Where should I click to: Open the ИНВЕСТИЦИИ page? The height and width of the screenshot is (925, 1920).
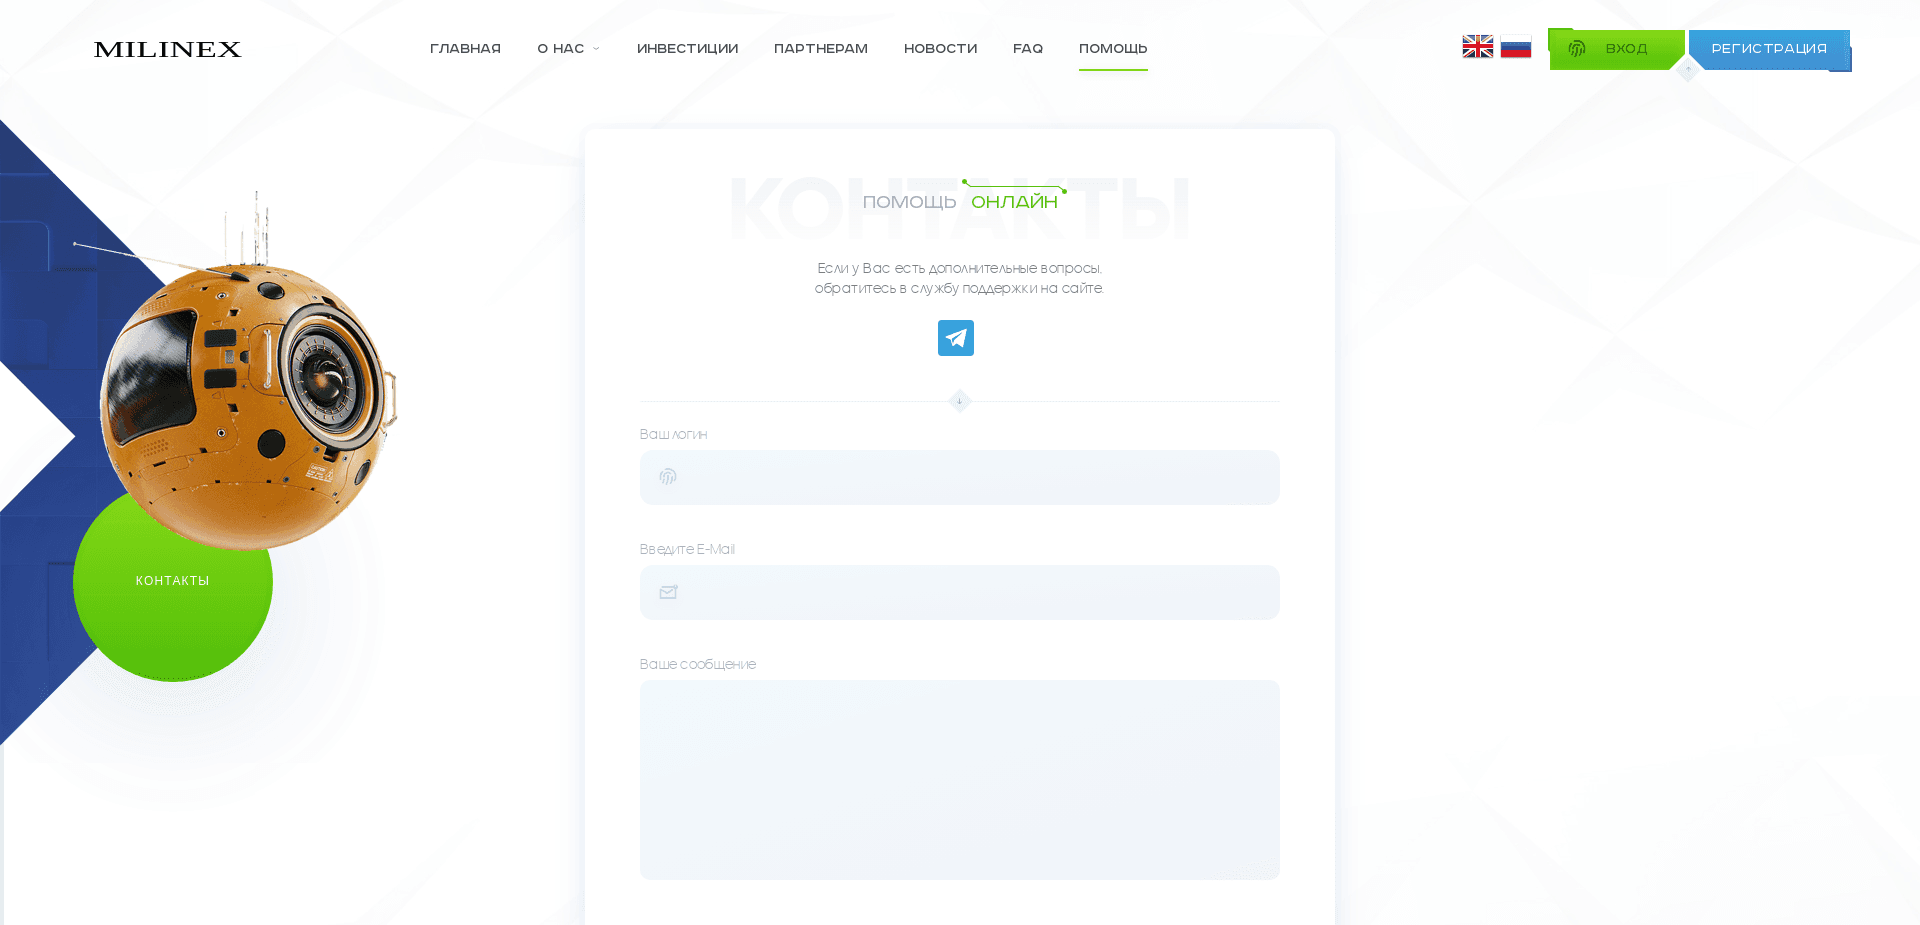click(x=687, y=47)
